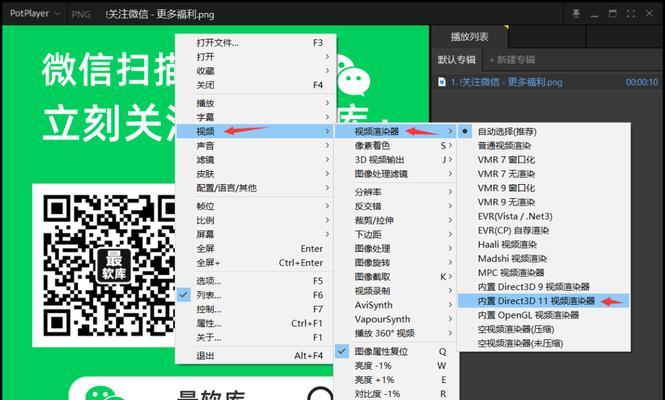The image size is (665, 400).
Task: Open the 播放 360° 视频 submenu
Action: (x=396, y=333)
